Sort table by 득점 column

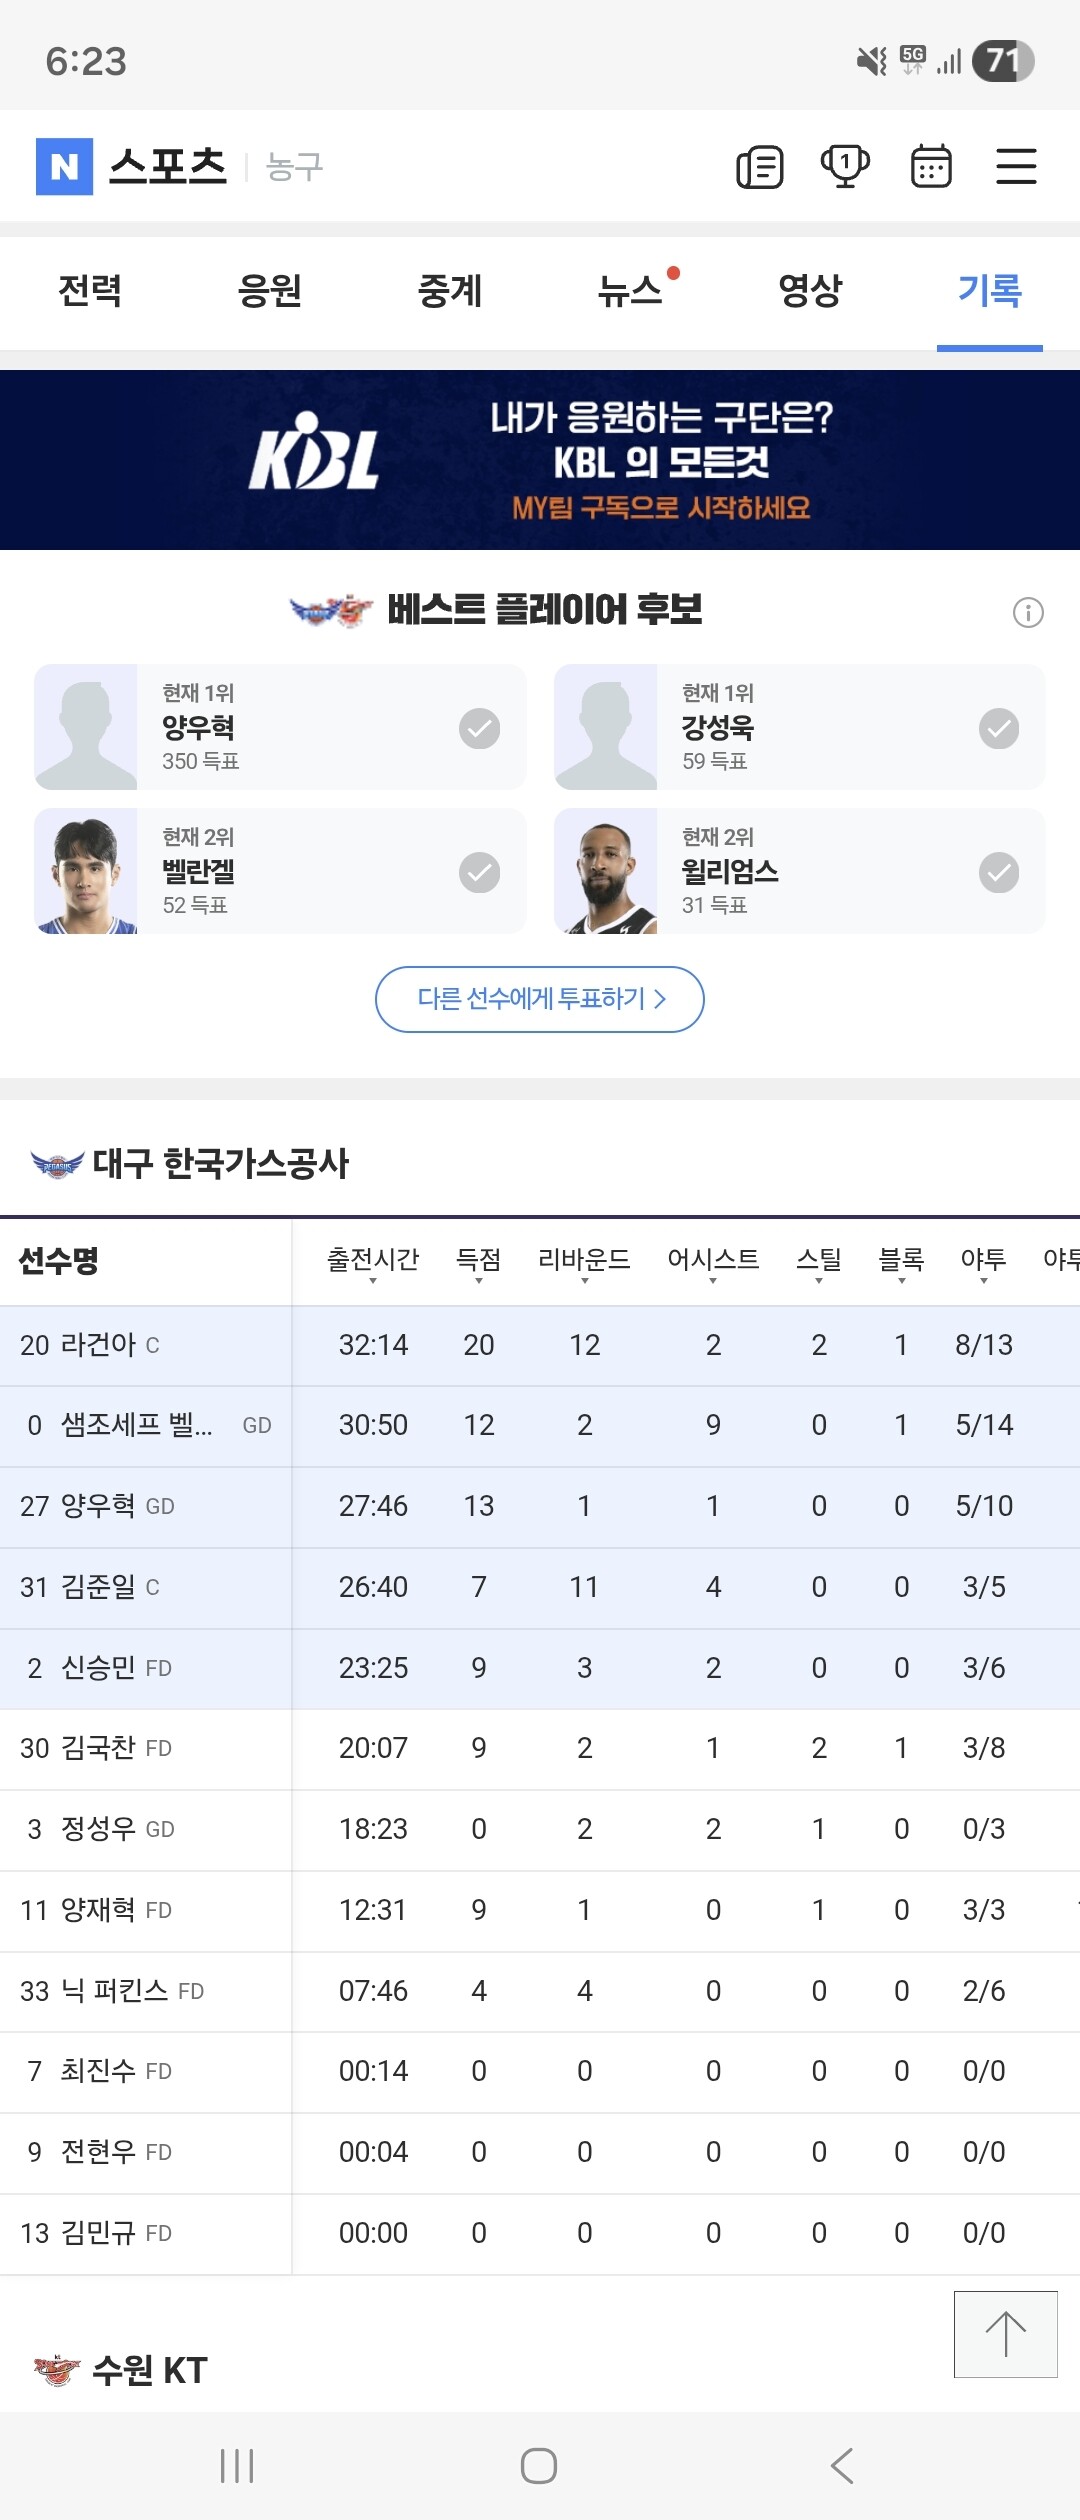pyautogui.click(x=478, y=1261)
